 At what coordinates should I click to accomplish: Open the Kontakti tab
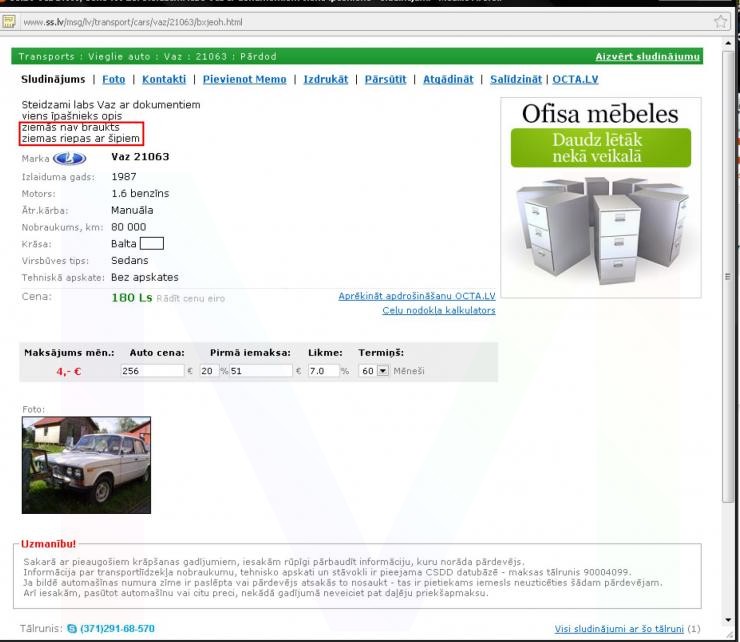[164, 79]
